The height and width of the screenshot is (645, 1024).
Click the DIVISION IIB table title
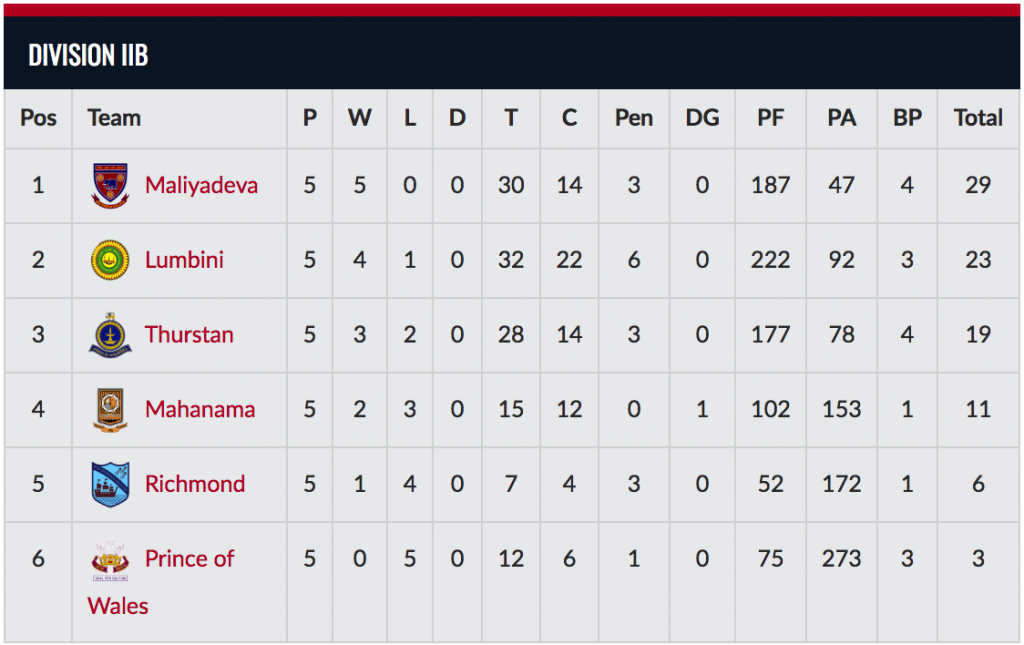point(88,55)
